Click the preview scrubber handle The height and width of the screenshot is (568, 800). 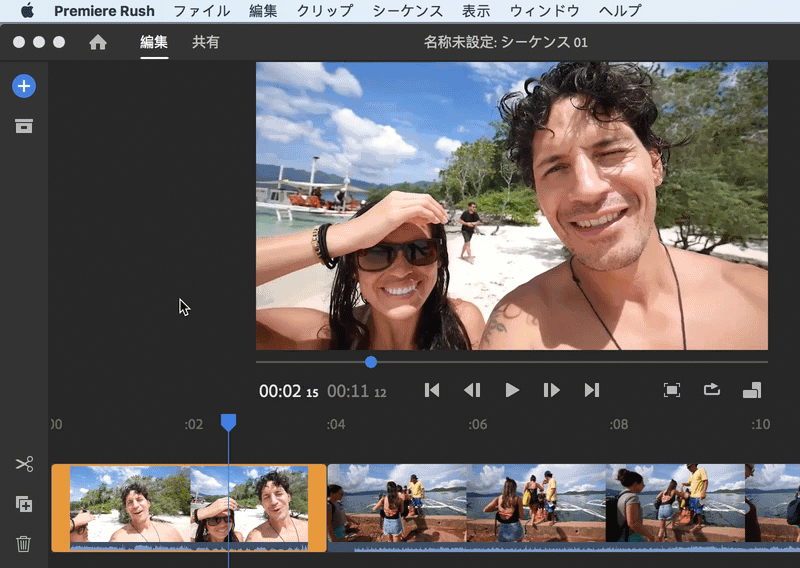pyautogui.click(x=371, y=361)
